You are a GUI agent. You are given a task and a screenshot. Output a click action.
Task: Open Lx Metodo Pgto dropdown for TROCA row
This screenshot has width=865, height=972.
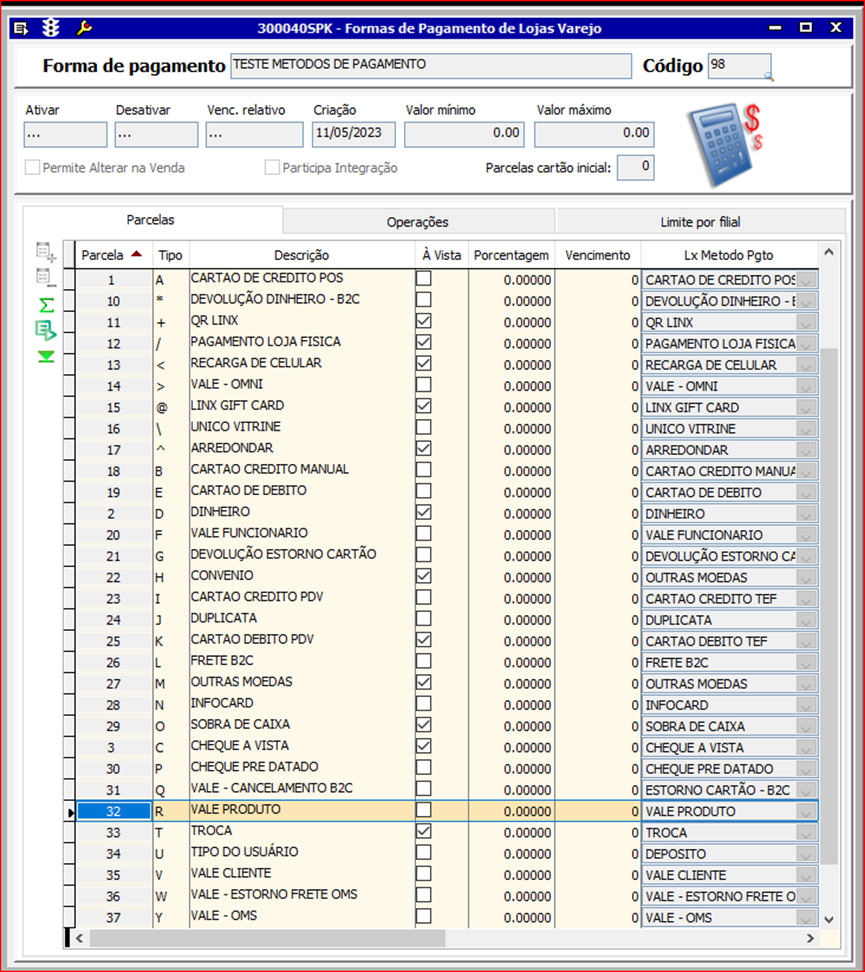[806, 833]
